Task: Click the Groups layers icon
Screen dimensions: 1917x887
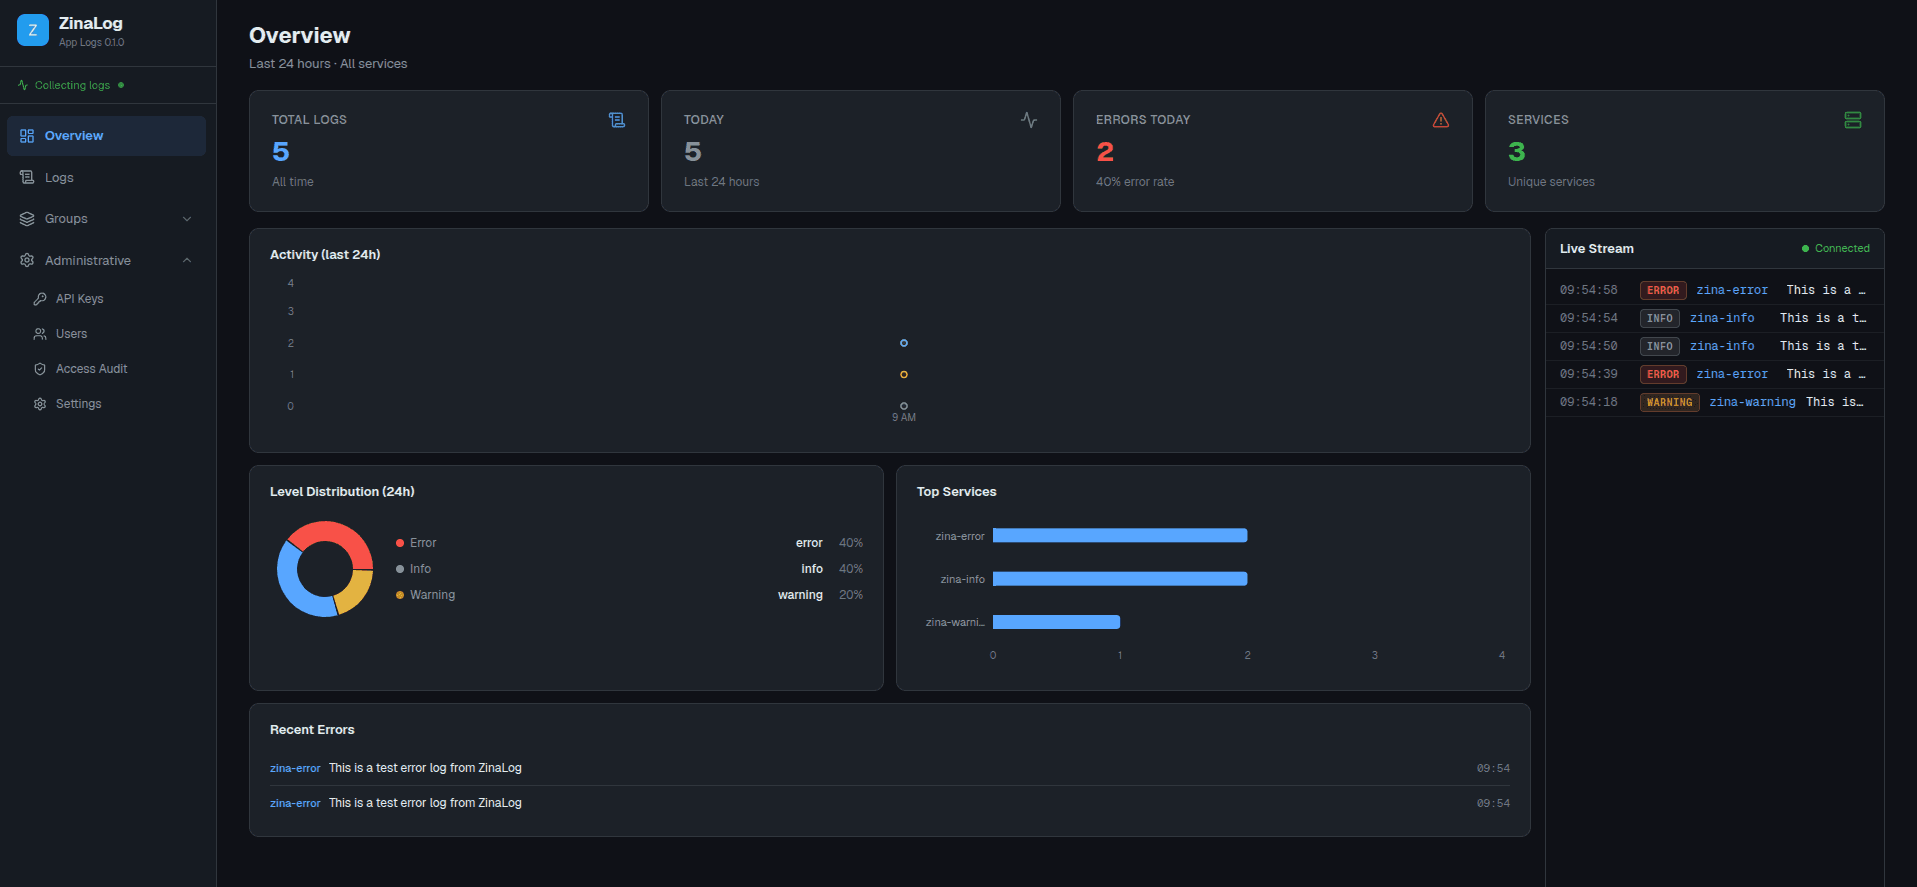Action: pos(27,219)
